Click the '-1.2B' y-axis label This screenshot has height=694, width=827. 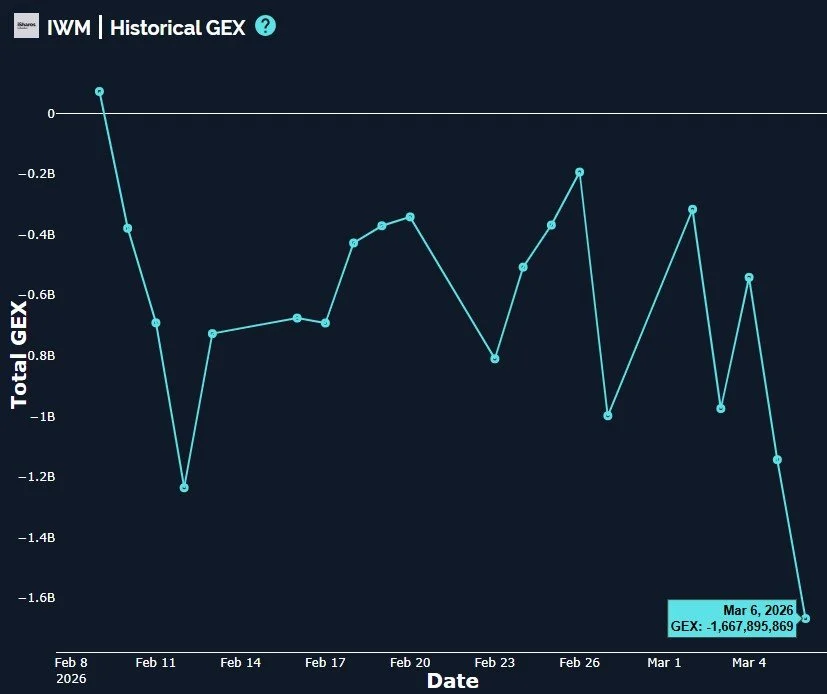click(x=36, y=477)
